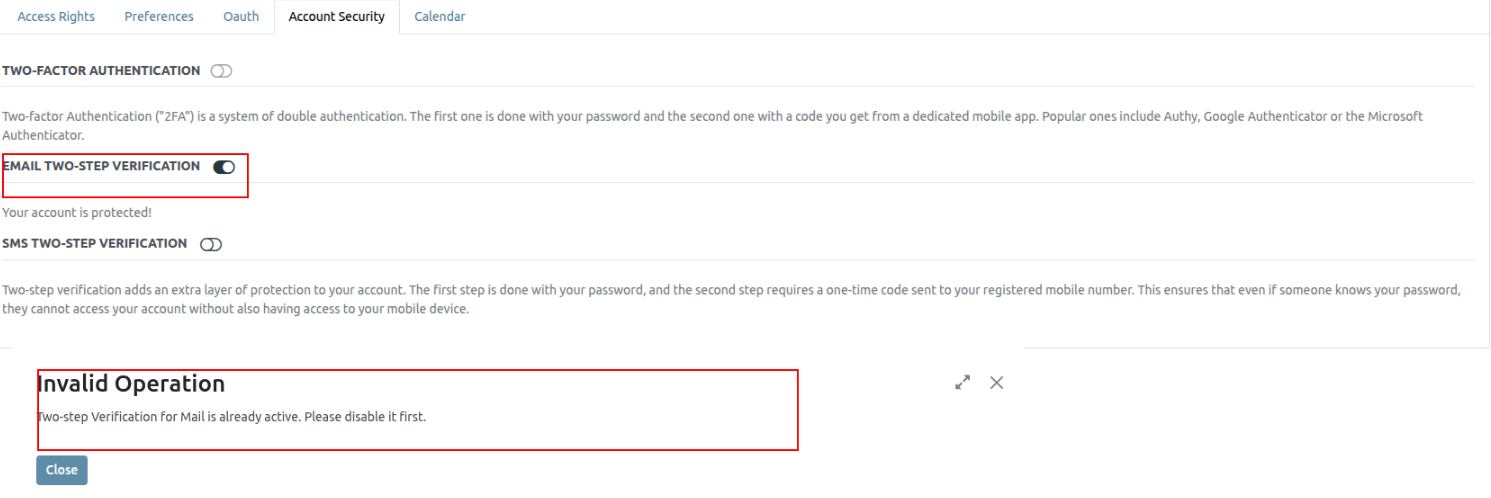Go to the Oauth tab

point(241,17)
